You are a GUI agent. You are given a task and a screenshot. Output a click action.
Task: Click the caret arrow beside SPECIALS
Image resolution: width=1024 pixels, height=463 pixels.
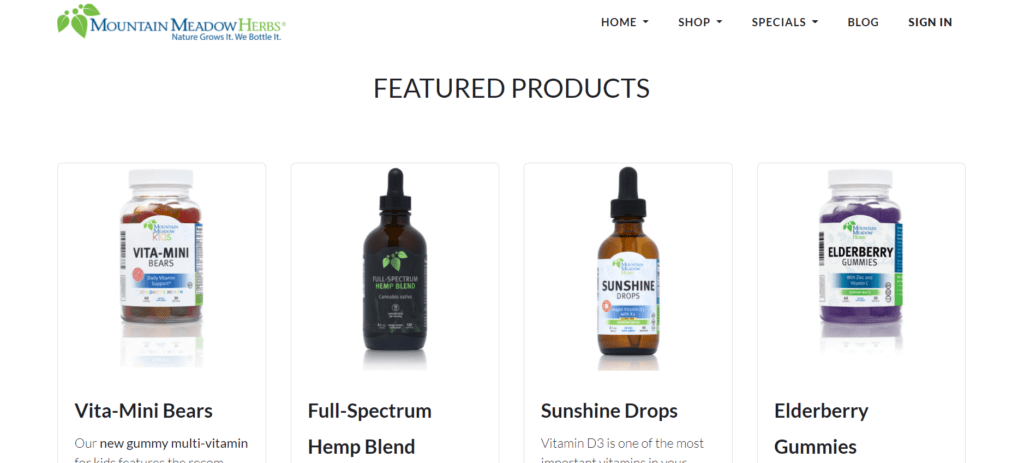pyautogui.click(x=815, y=22)
